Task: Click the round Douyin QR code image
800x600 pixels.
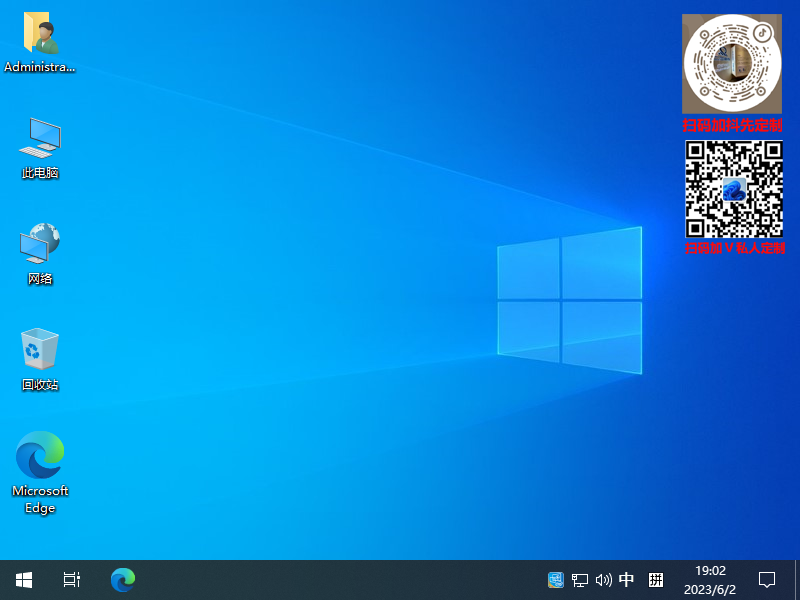Action: coord(732,64)
